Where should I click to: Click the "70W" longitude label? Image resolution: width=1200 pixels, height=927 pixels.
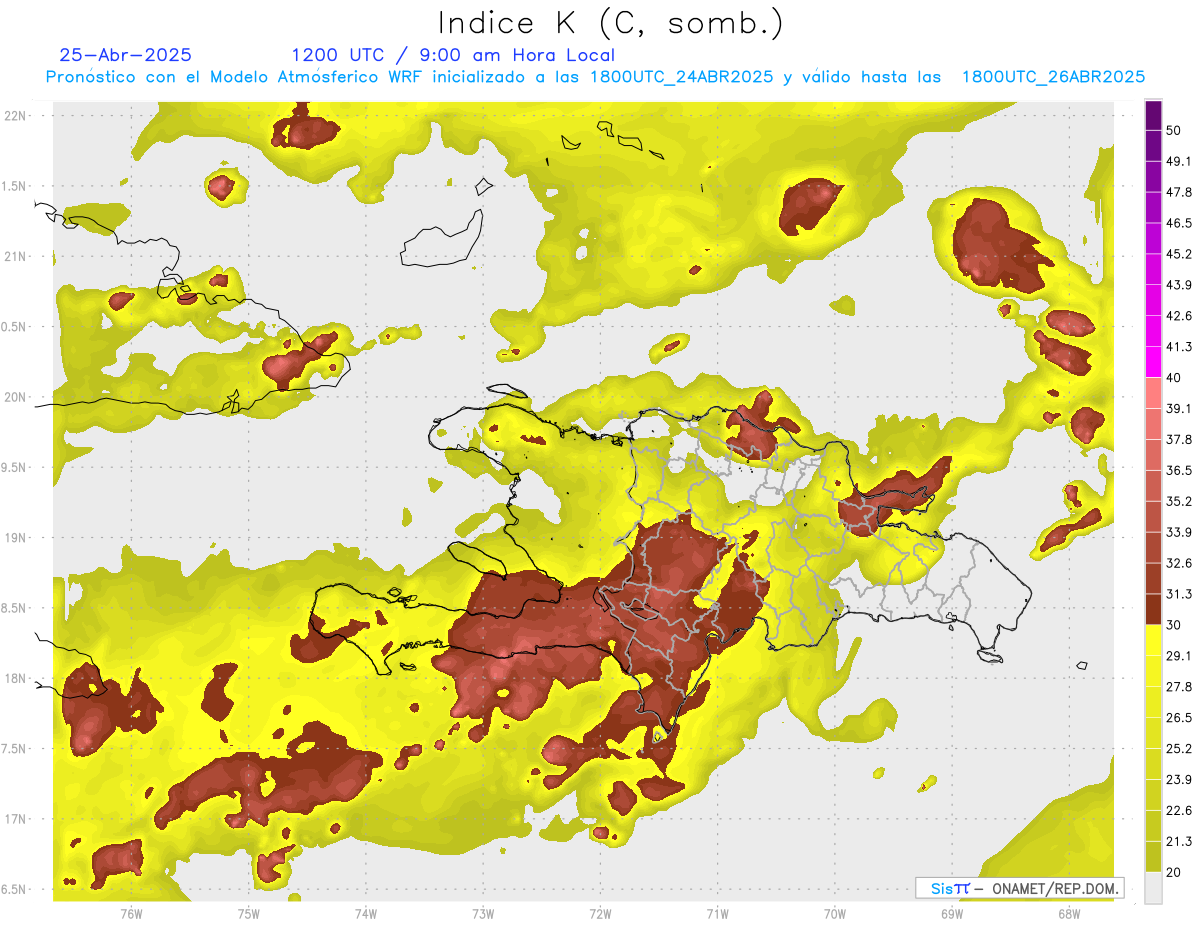834,914
